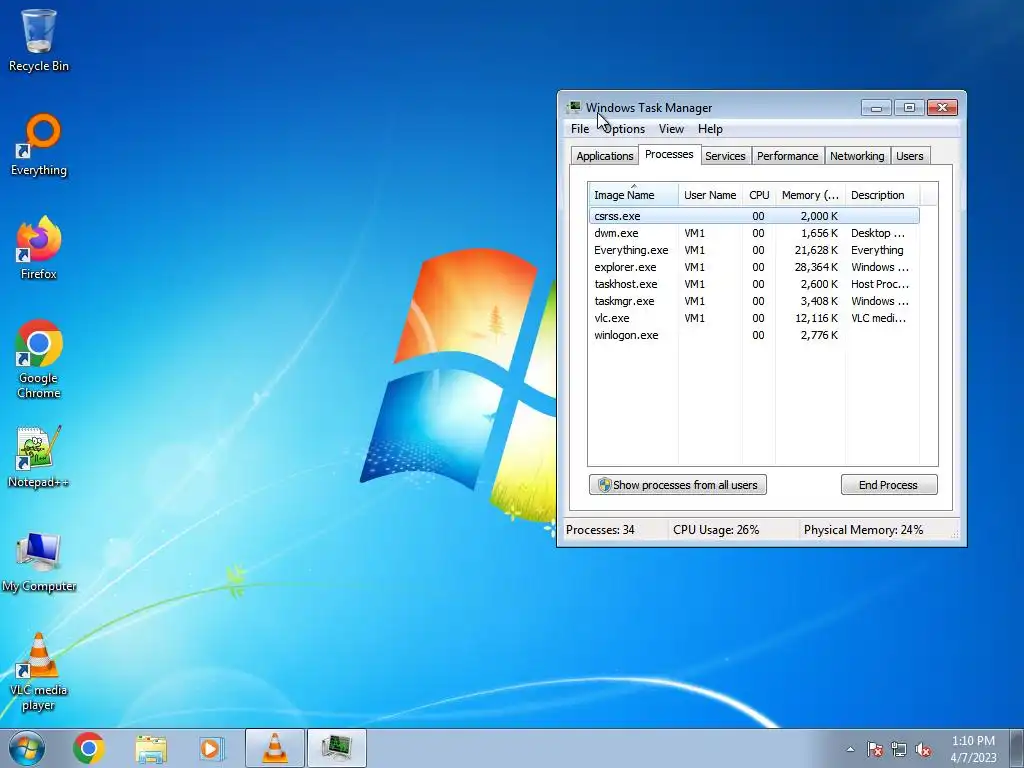Switch to the Users tab
Viewport: 1024px width, 768px height.
tap(910, 156)
